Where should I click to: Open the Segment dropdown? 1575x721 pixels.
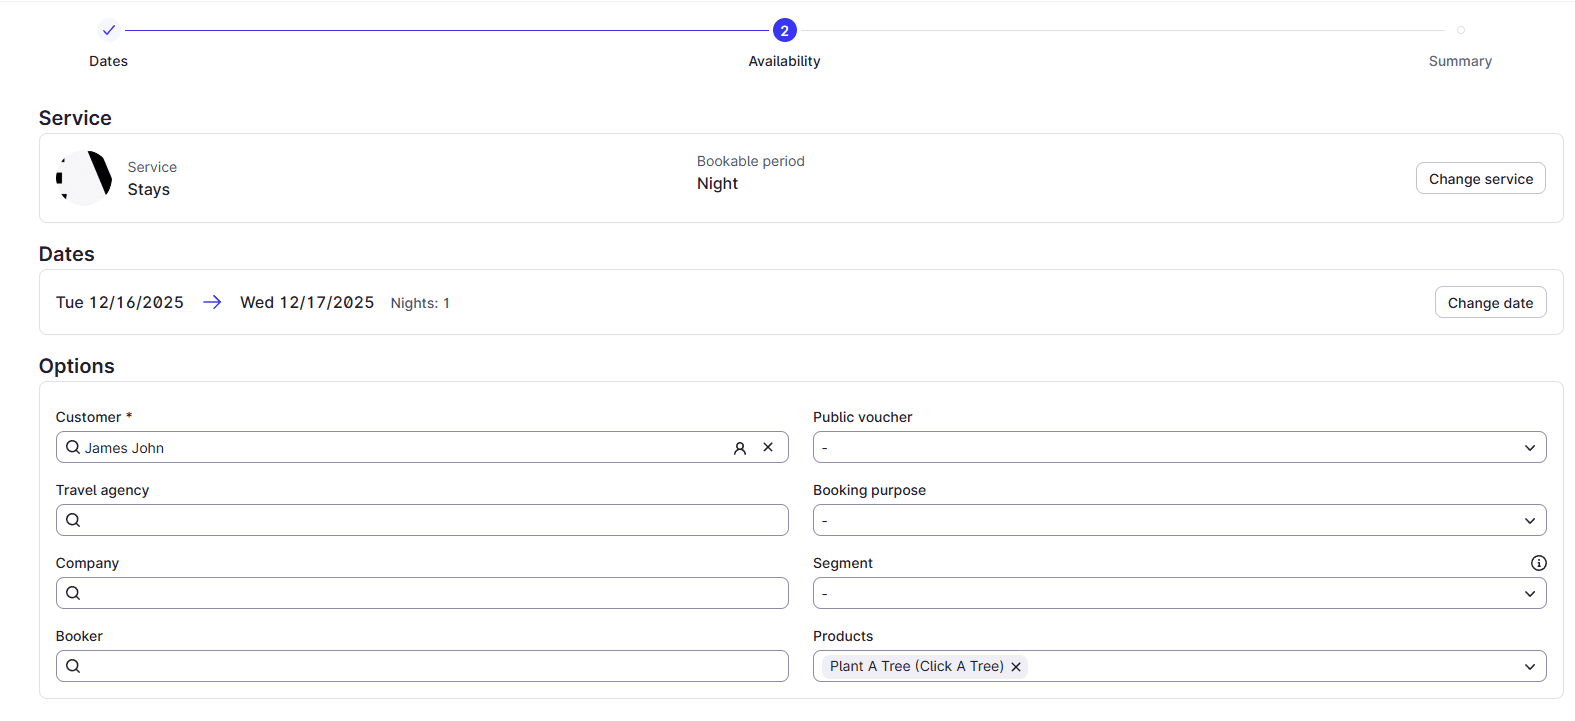1179,593
